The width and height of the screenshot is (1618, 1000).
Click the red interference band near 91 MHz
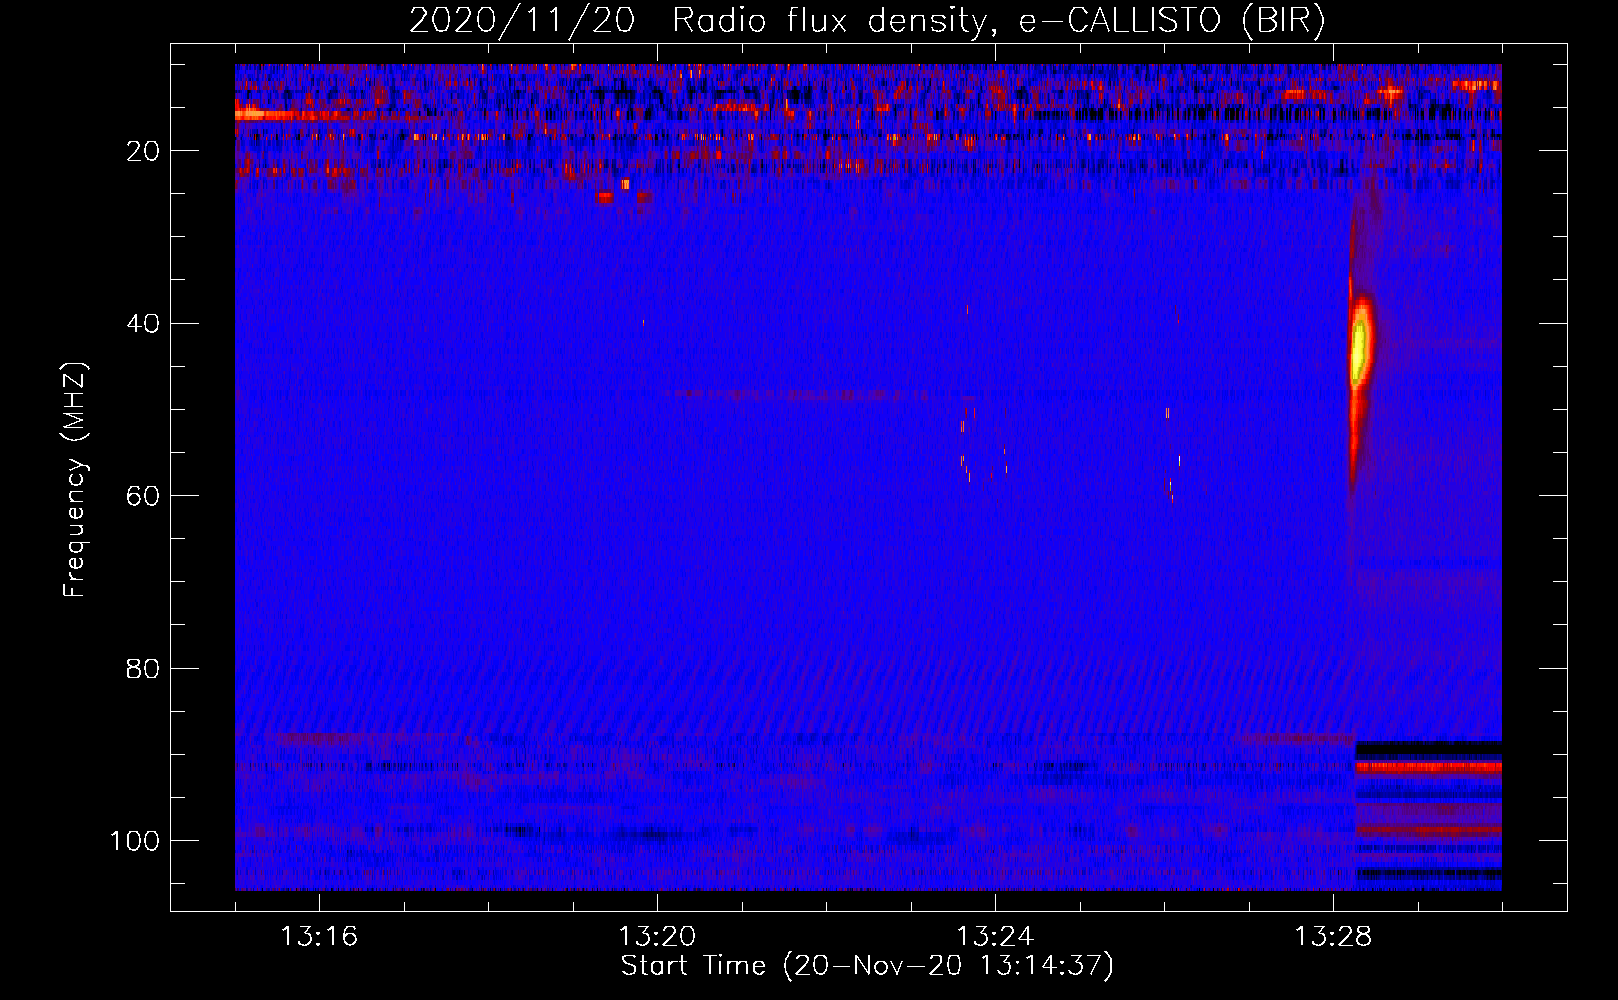pyautogui.click(x=1429, y=767)
